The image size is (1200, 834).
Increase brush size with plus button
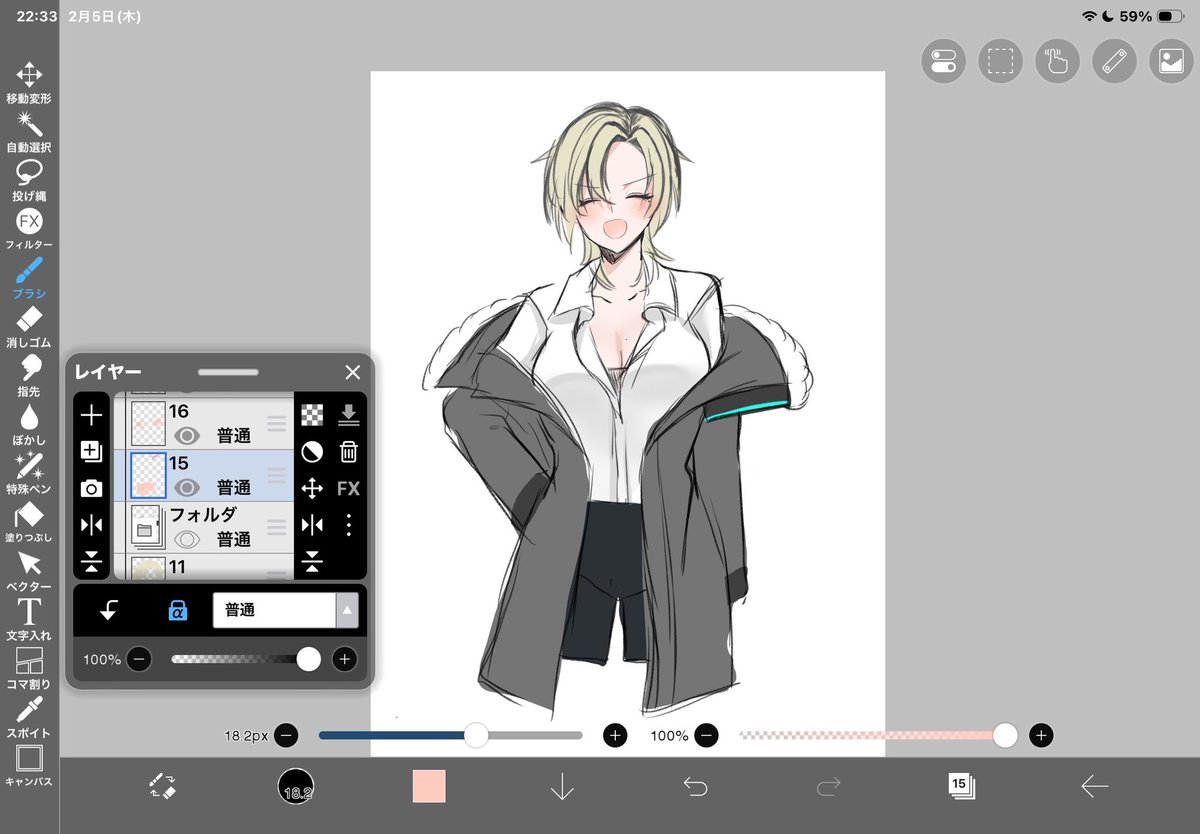(x=614, y=735)
